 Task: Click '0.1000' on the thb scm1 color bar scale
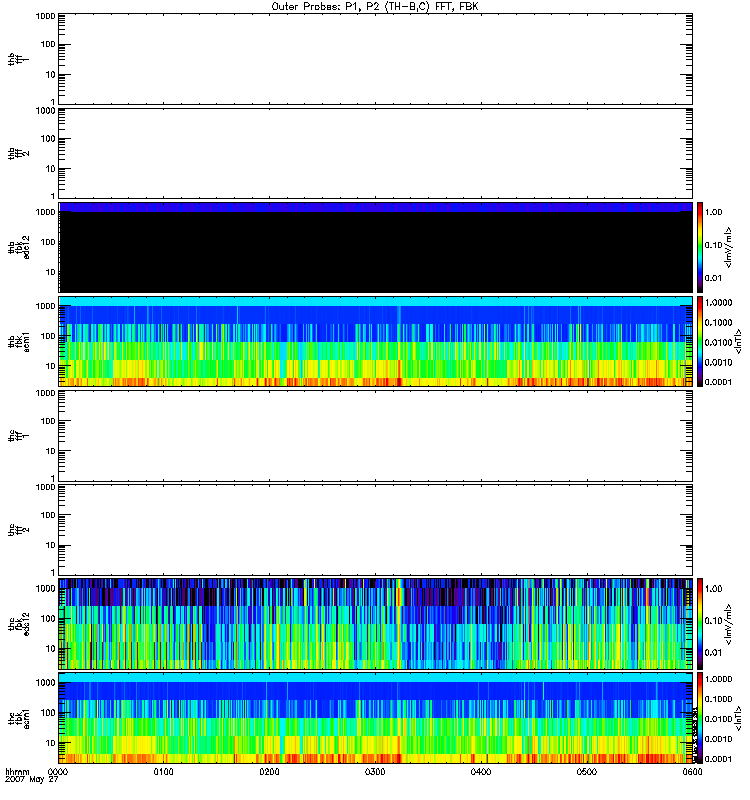pyautogui.click(x=718, y=322)
